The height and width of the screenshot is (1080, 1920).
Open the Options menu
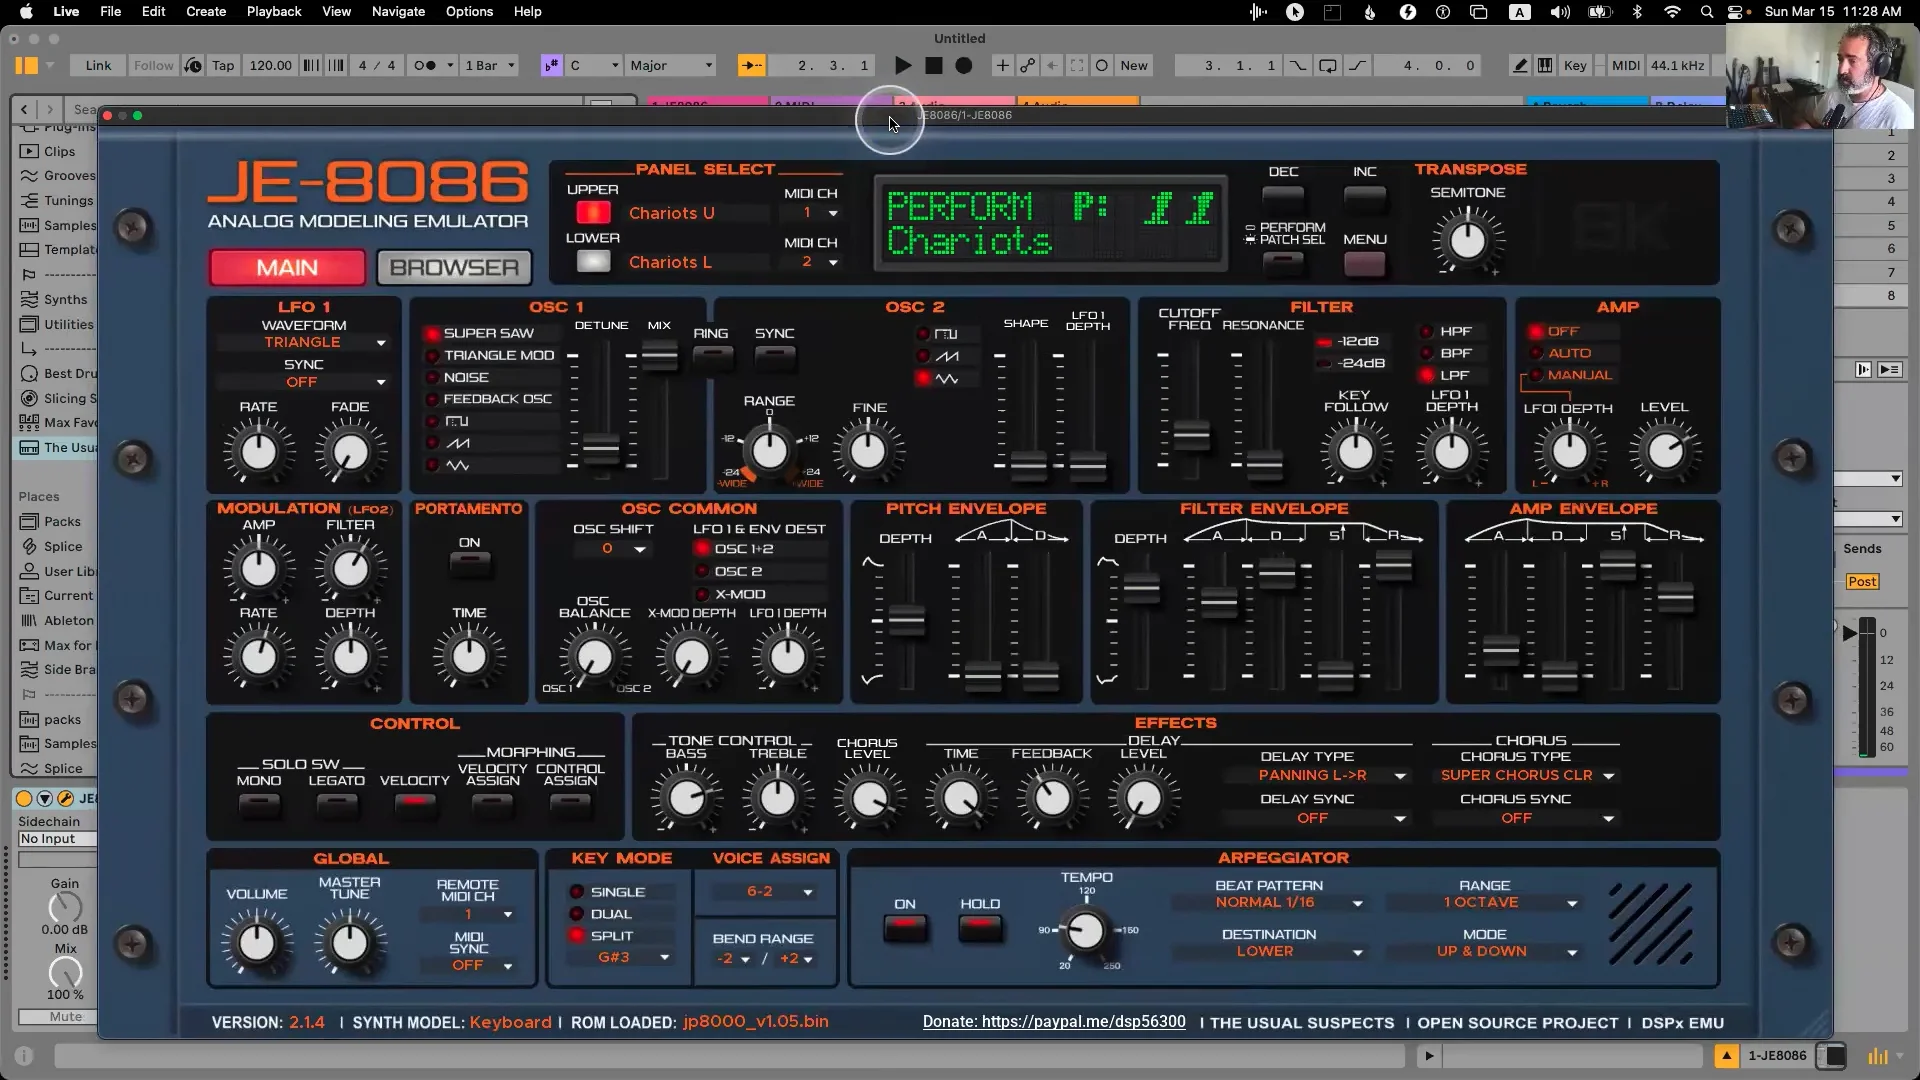pyautogui.click(x=469, y=12)
